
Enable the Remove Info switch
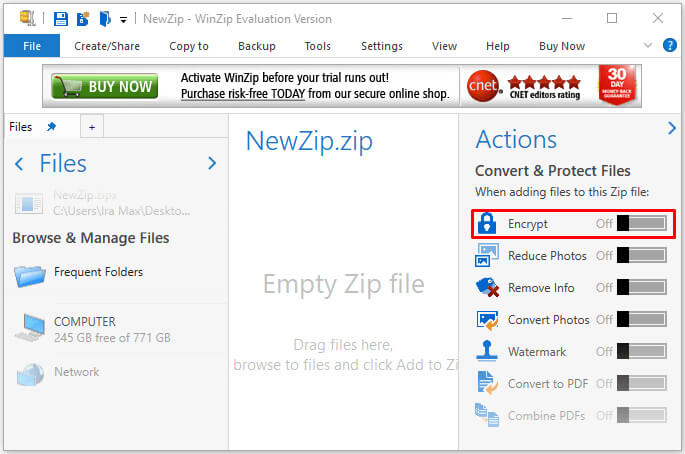pos(642,287)
